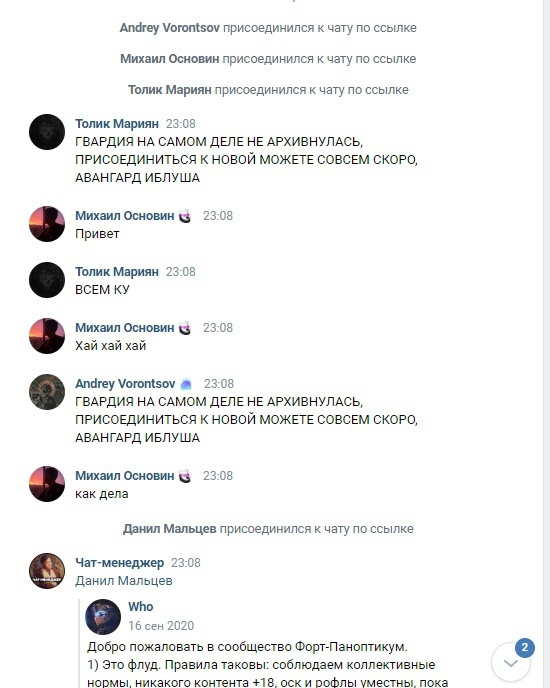Click the emoji status icon above "как дела"
This screenshot has width=550, height=688.
point(185,476)
